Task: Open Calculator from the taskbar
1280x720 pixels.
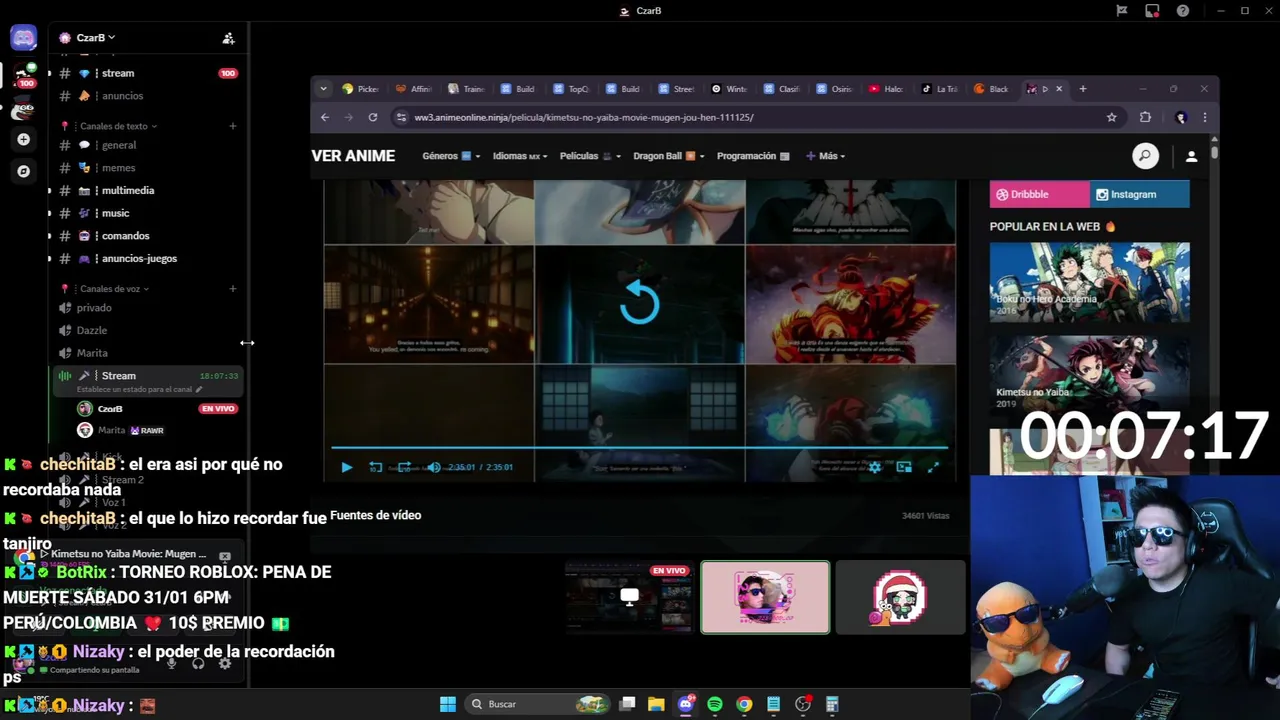Action: [x=832, y=704]
